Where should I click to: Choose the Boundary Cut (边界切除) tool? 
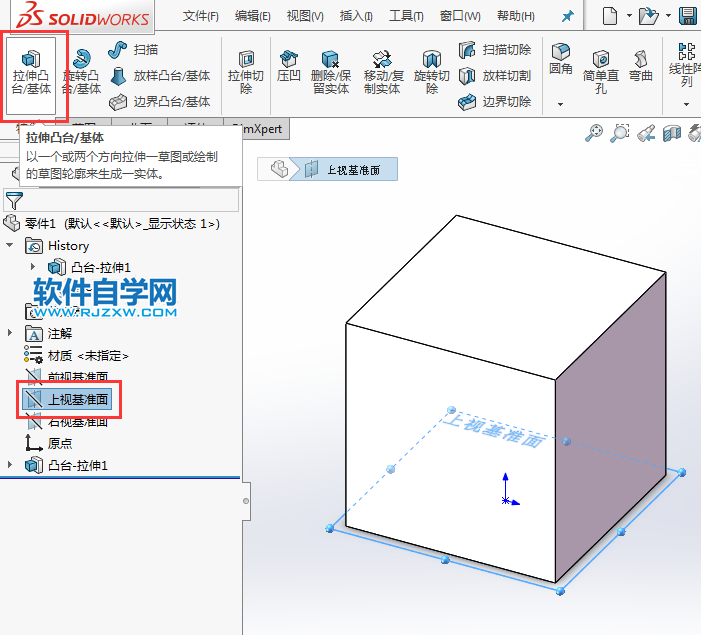495,102
